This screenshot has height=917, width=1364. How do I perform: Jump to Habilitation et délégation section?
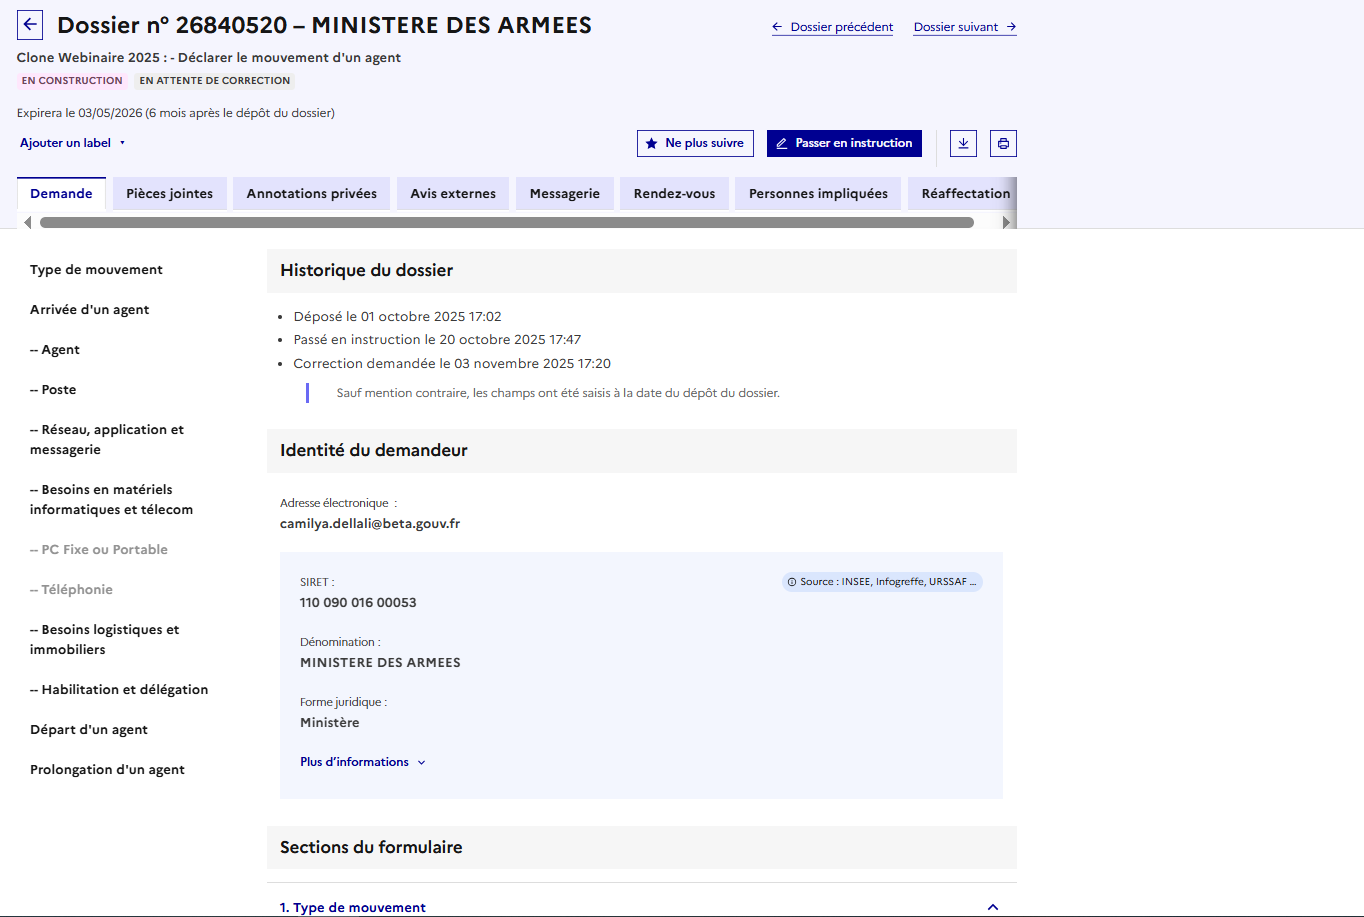click(119, 690)
